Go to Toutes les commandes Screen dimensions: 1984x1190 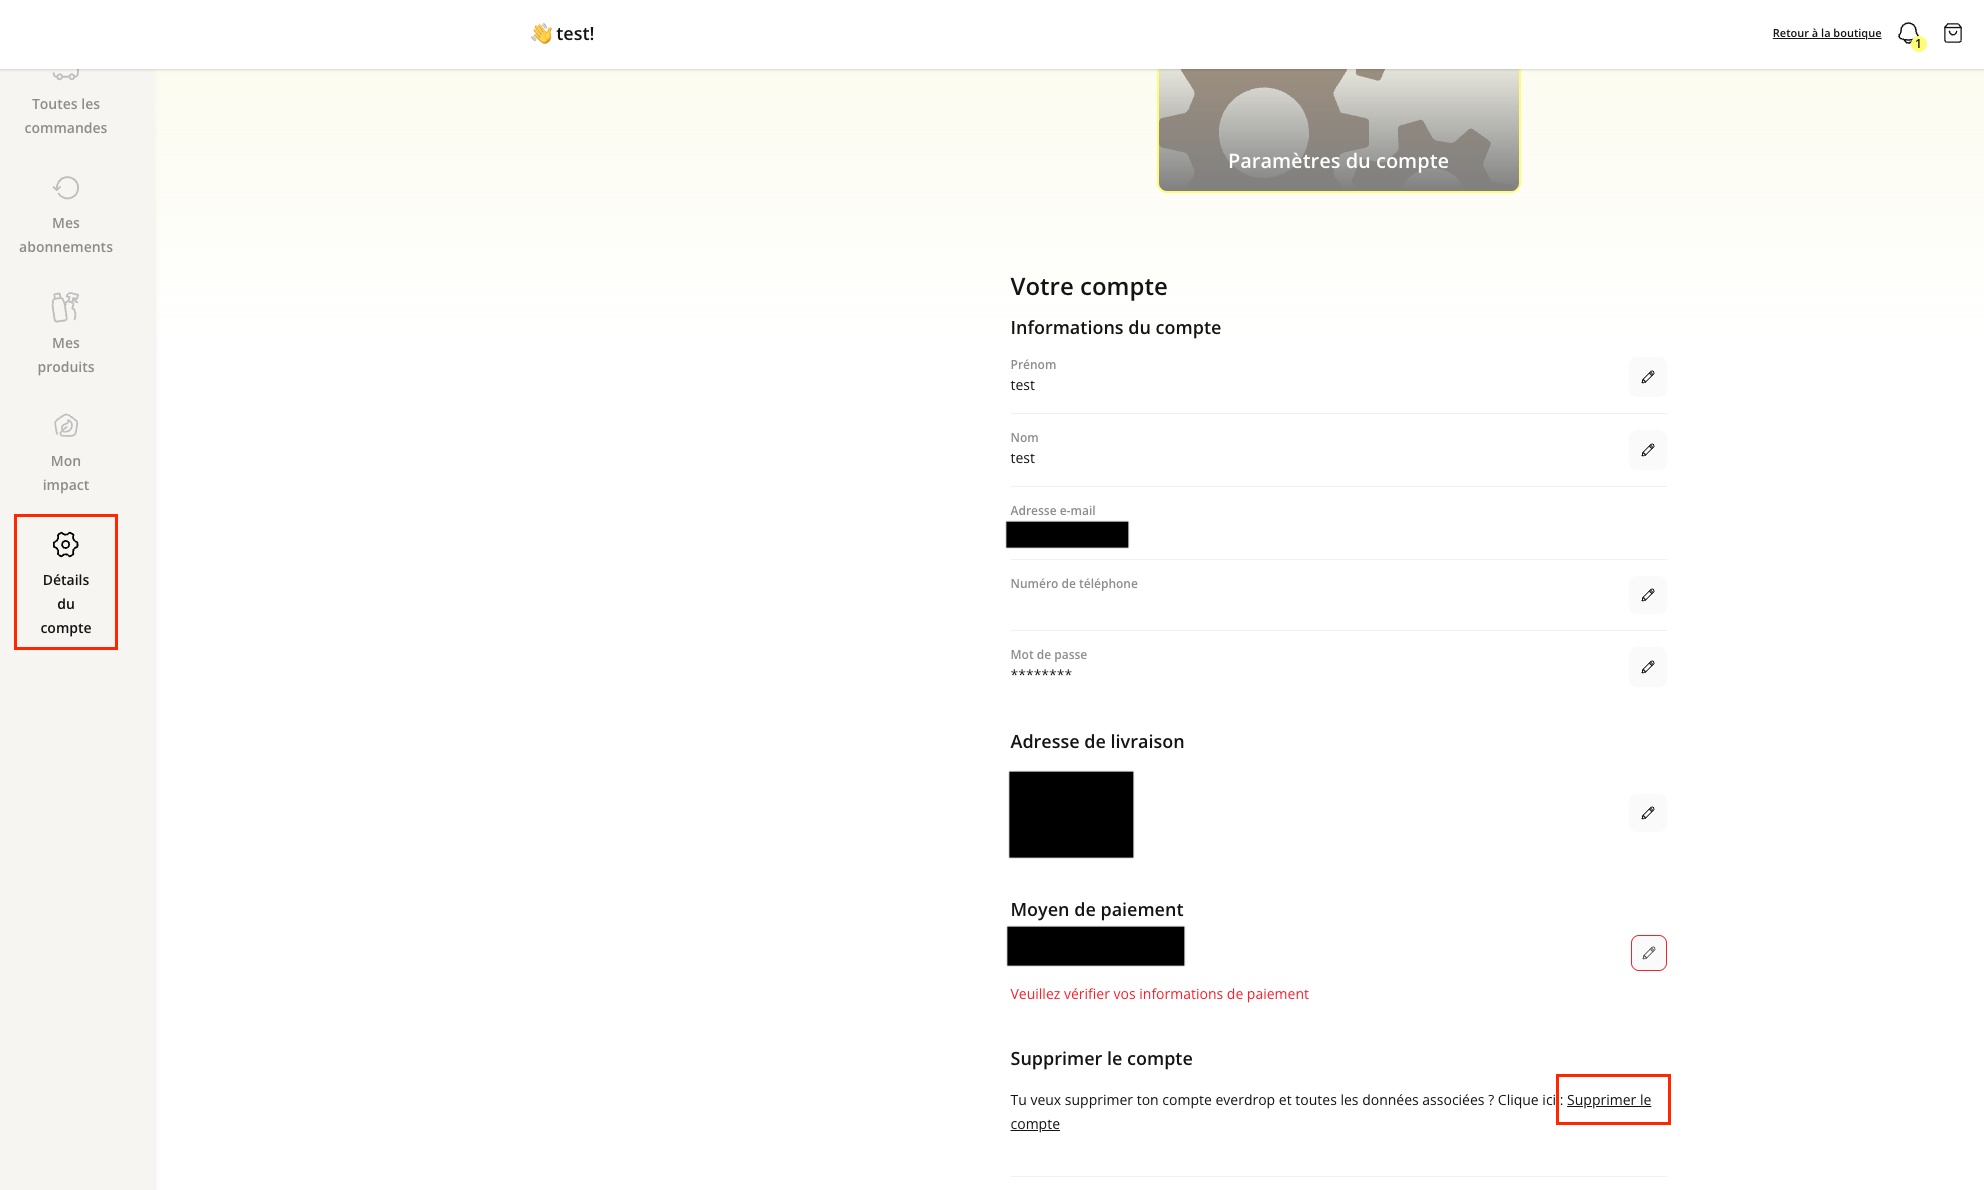point(66,115)
